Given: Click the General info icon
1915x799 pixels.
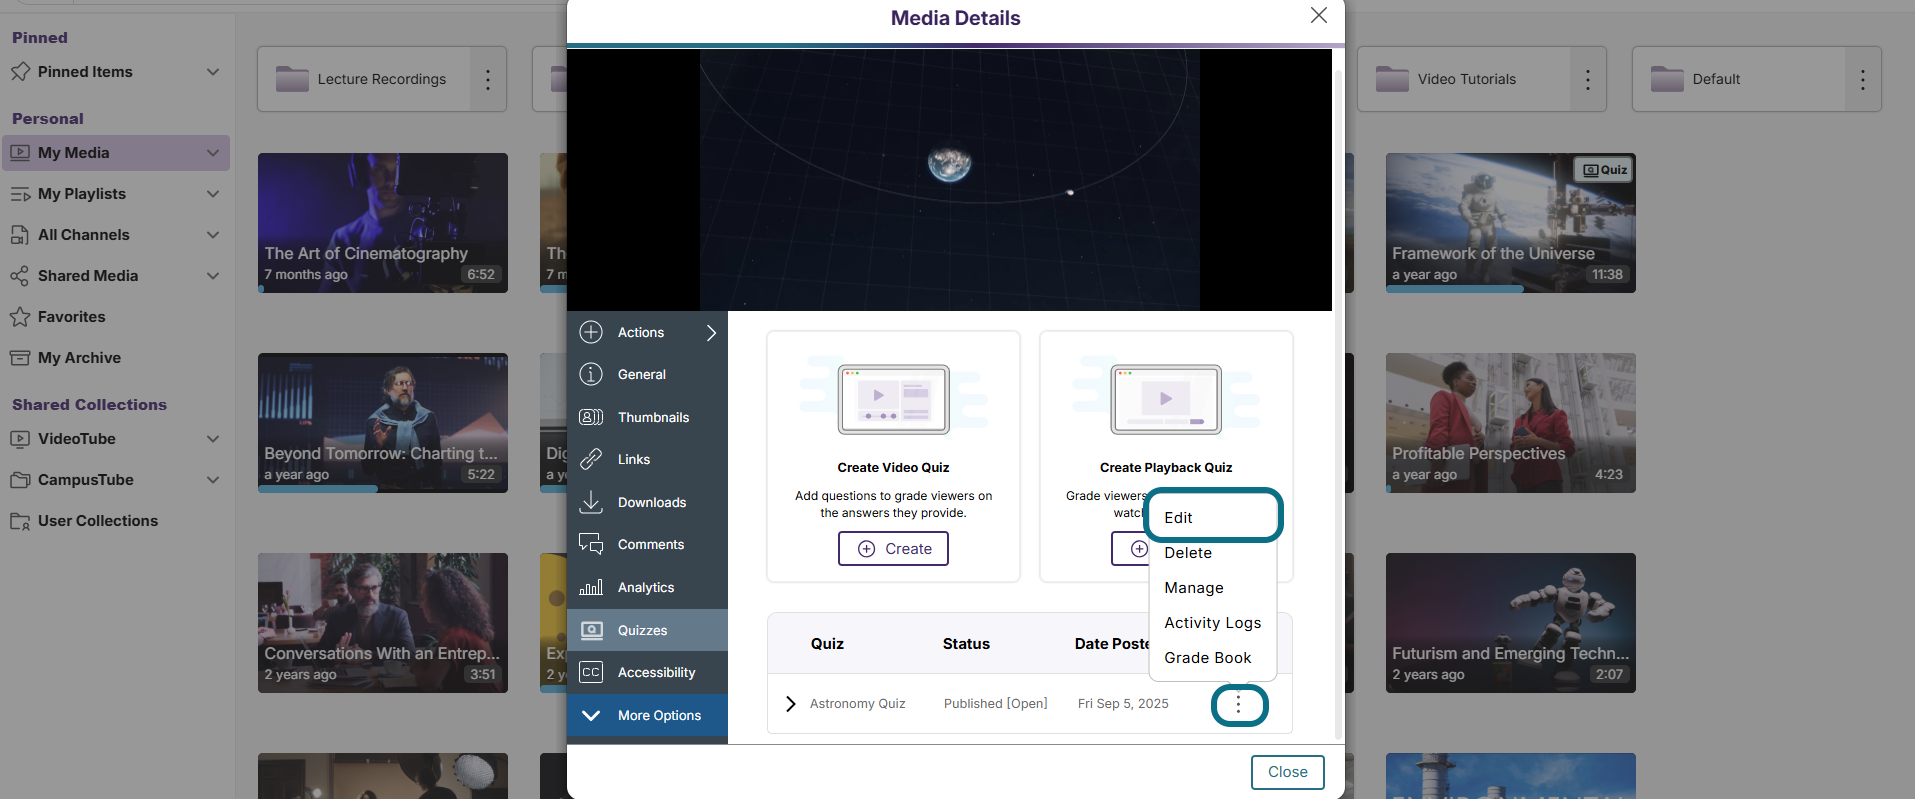Looking at the screenshot, I should click(591, 374).
